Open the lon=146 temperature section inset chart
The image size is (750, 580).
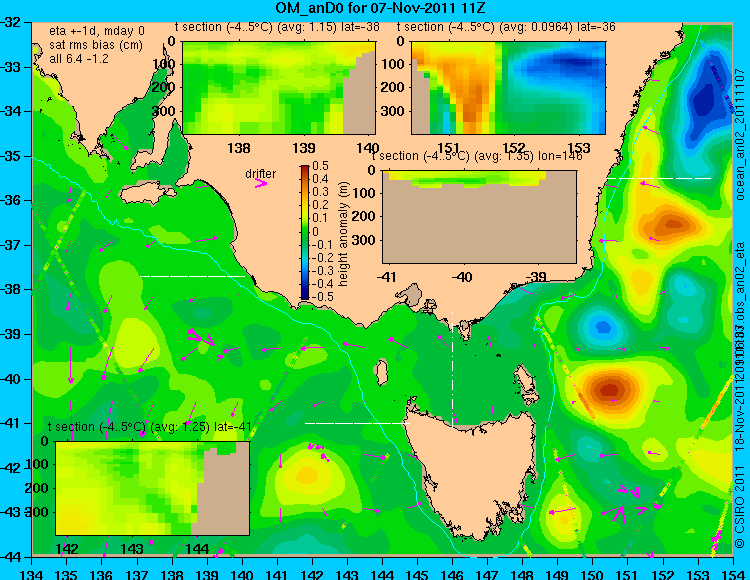(x=479, y=217)
